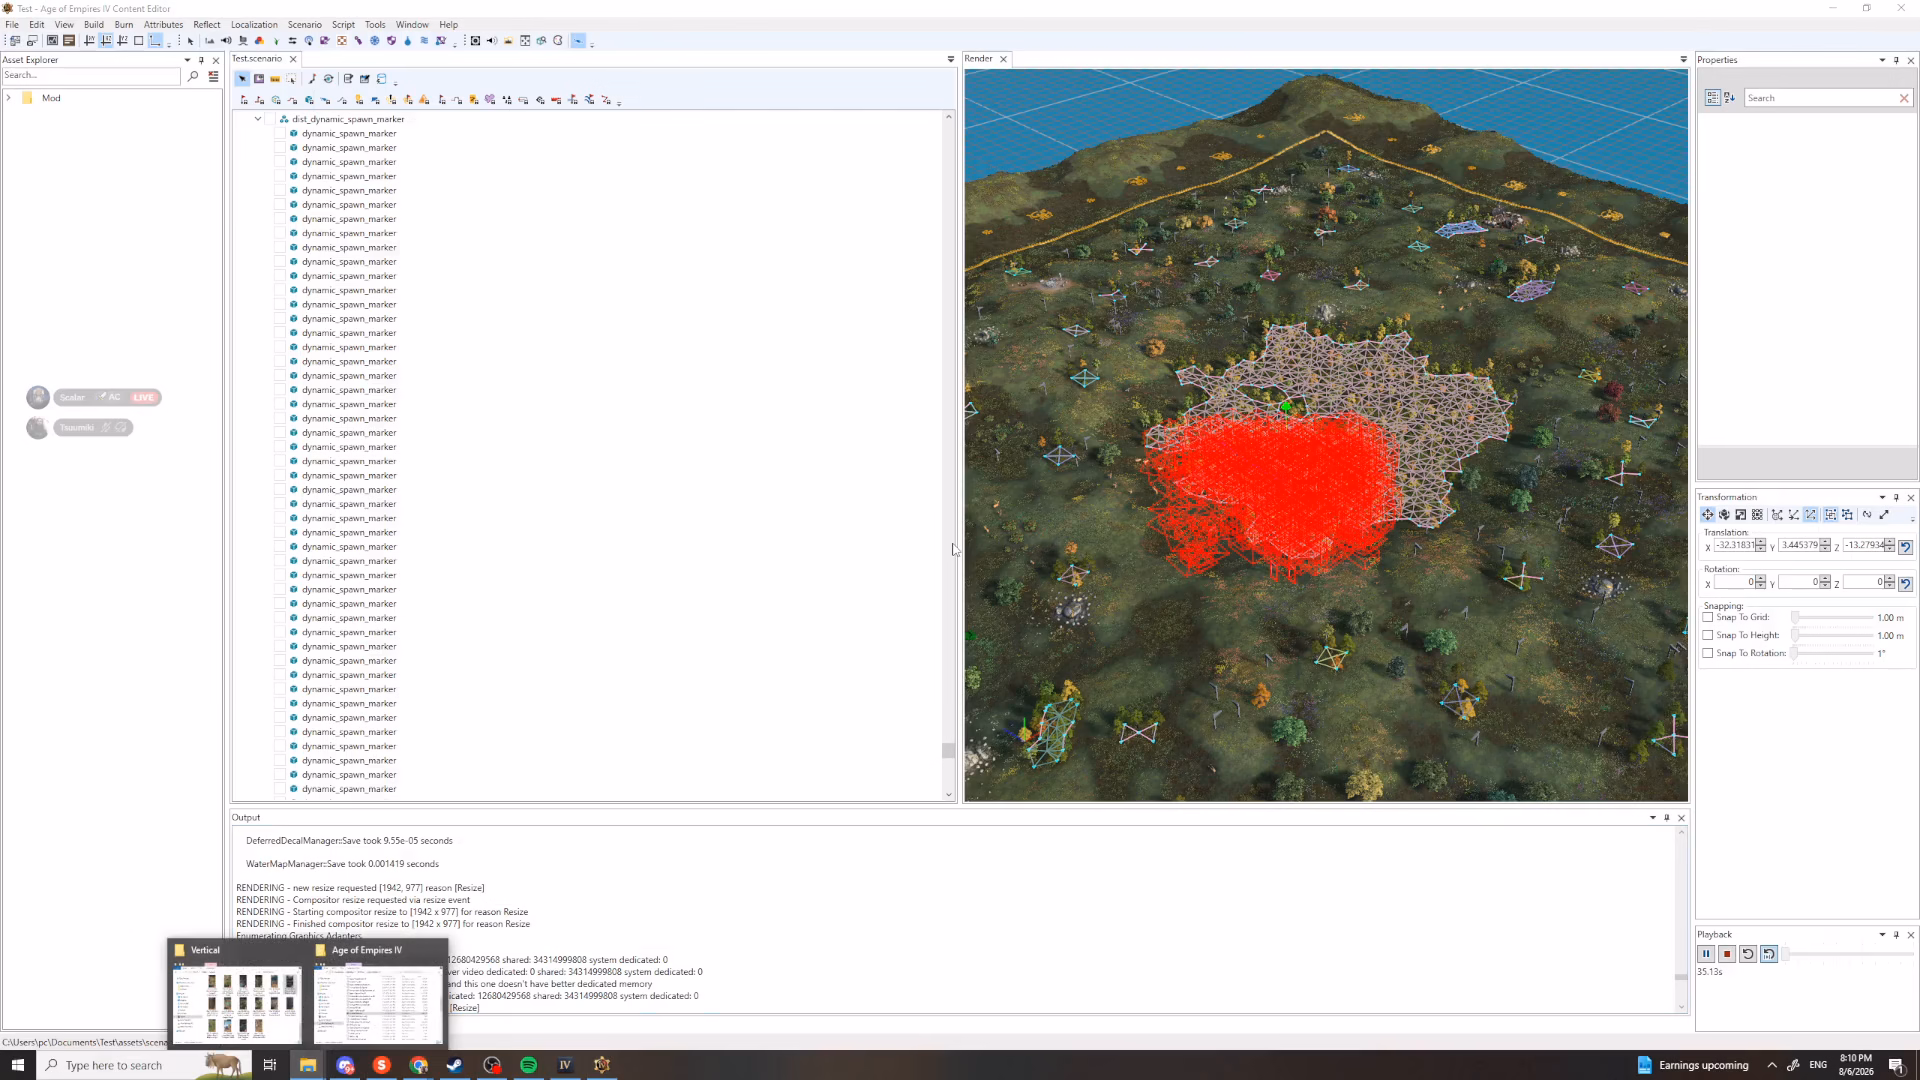Reset Translation values with undo arrow
Viewport: 1920px width, 1080px height.
pyautogui.click(x=1905, y=547)
